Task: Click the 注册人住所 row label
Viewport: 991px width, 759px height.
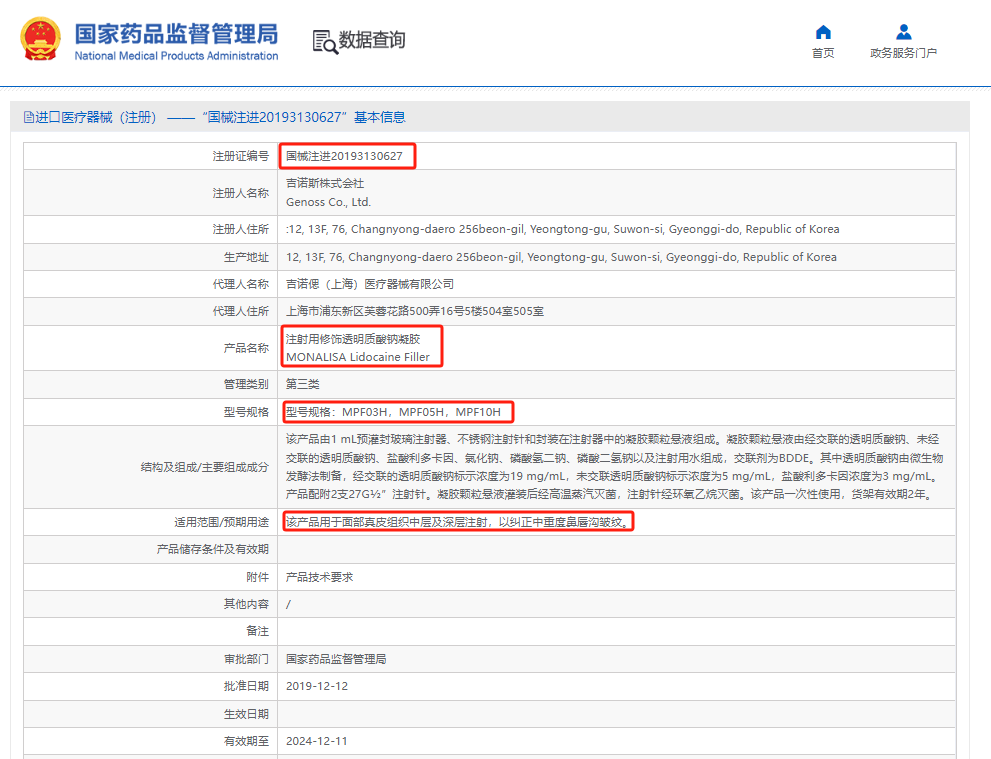Action: (x=241, y=229)
